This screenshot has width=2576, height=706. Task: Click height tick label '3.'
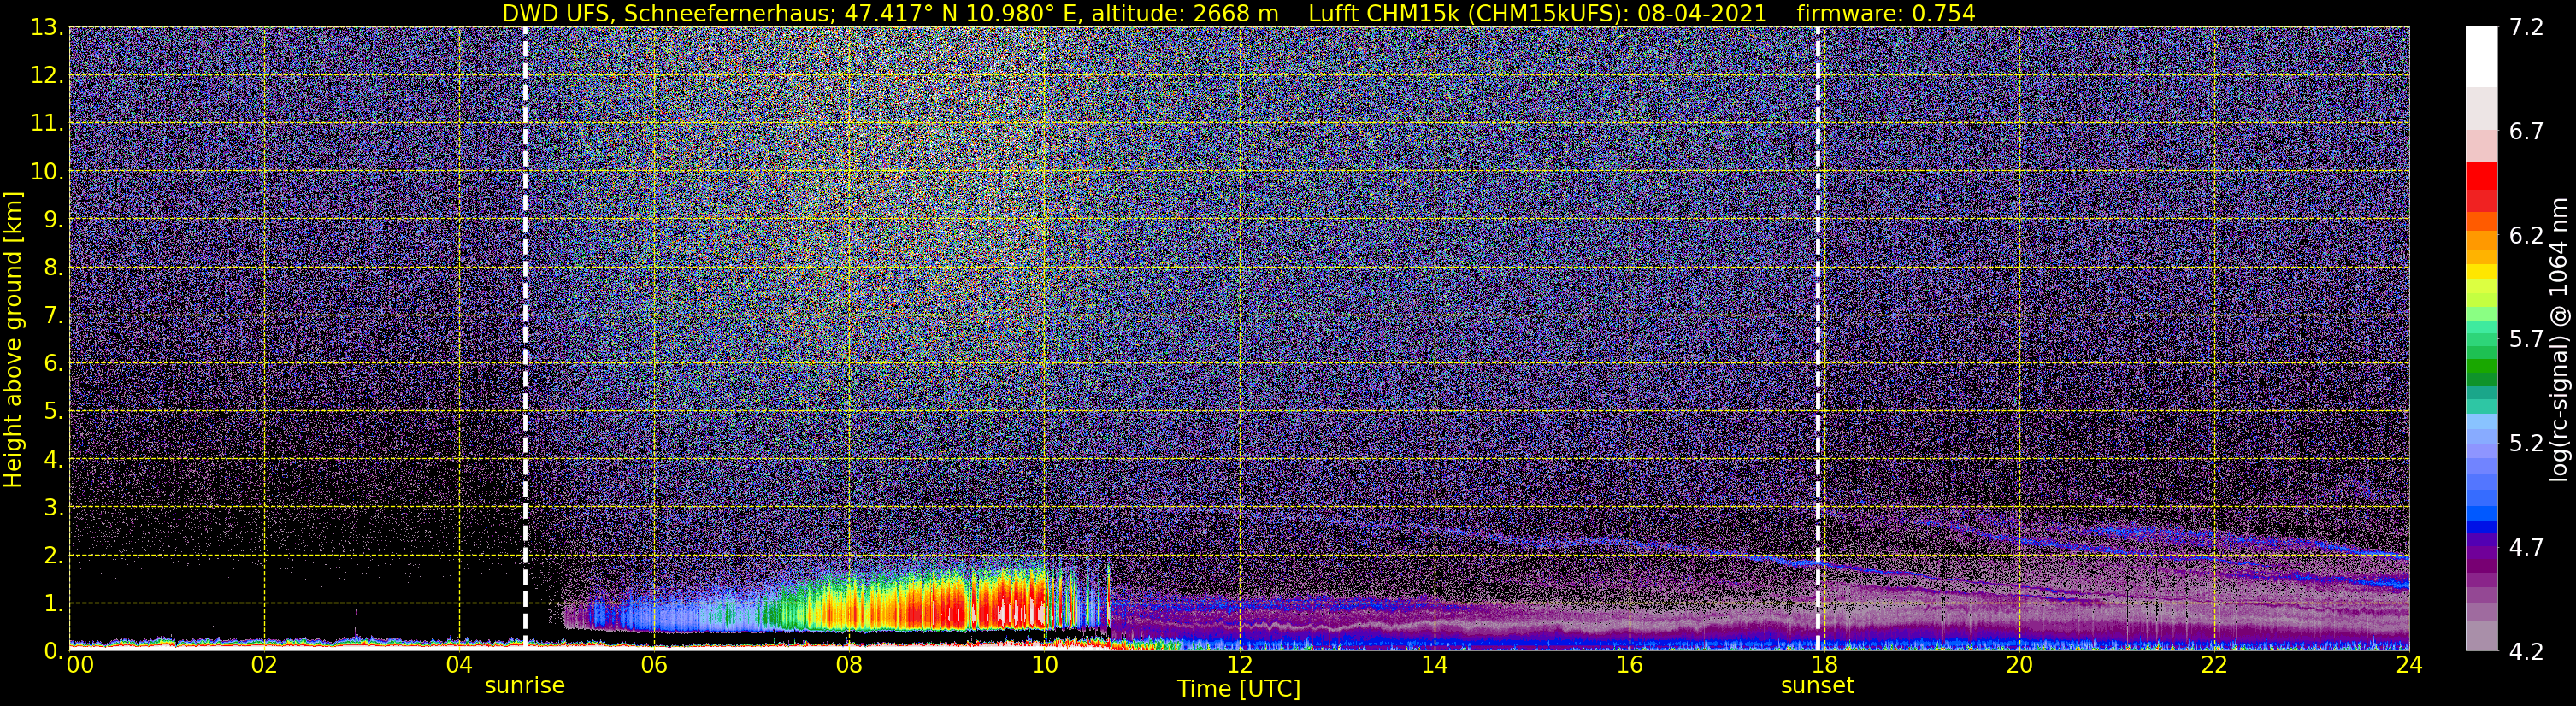pos(54,508)
